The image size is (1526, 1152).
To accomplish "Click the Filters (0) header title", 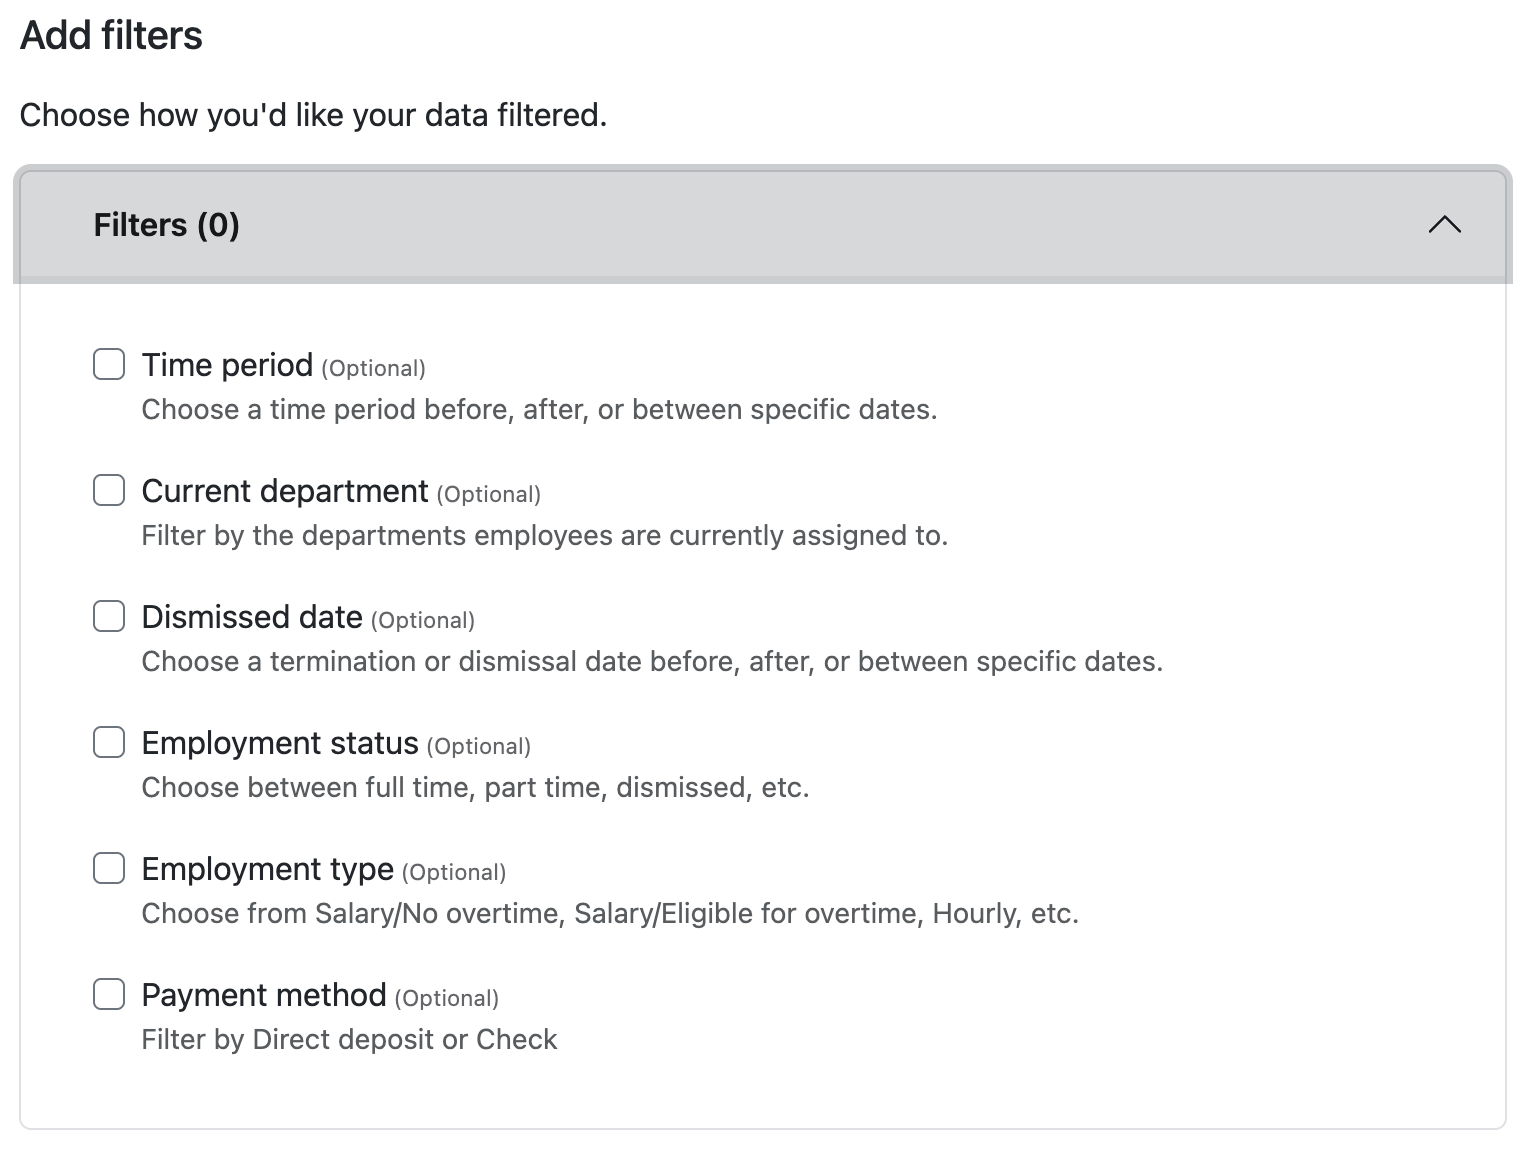I will point(166,225).
